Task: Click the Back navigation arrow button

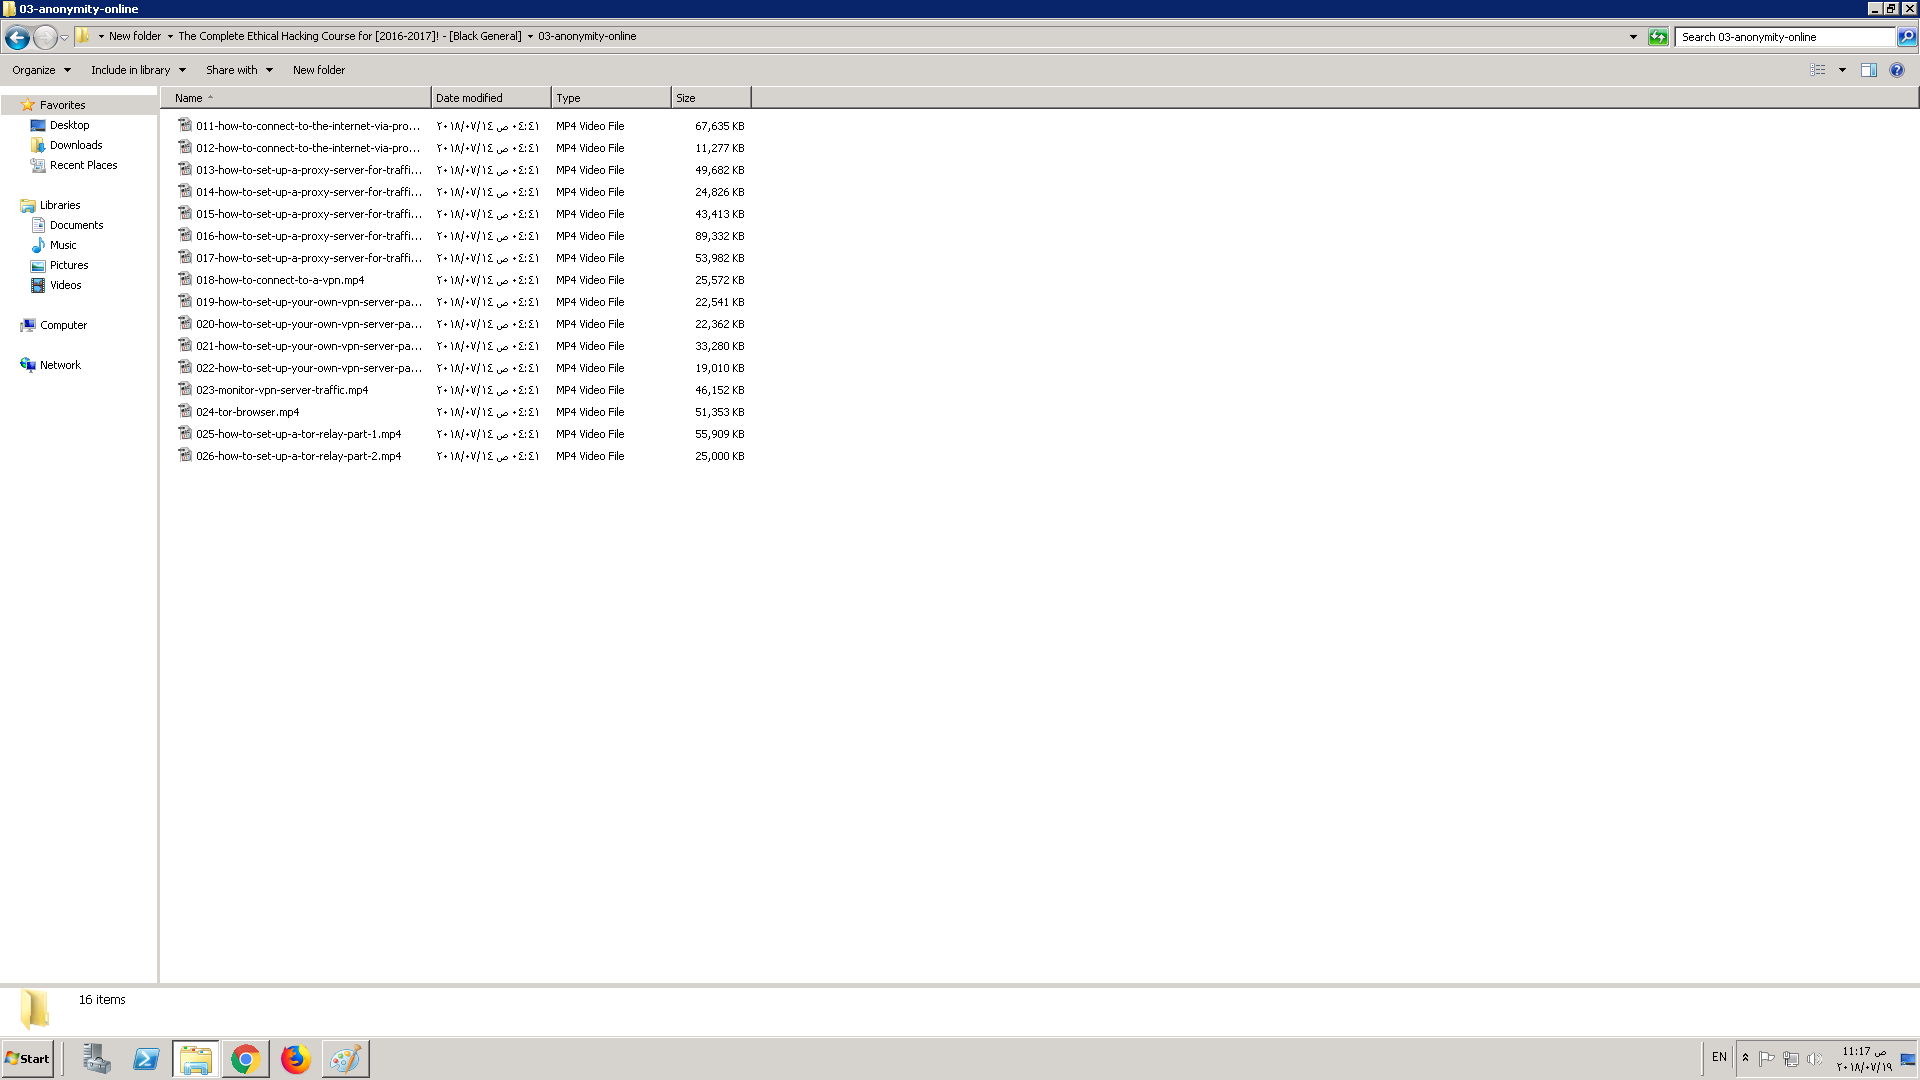Action: pyautogui.click(x=17, y=38)
